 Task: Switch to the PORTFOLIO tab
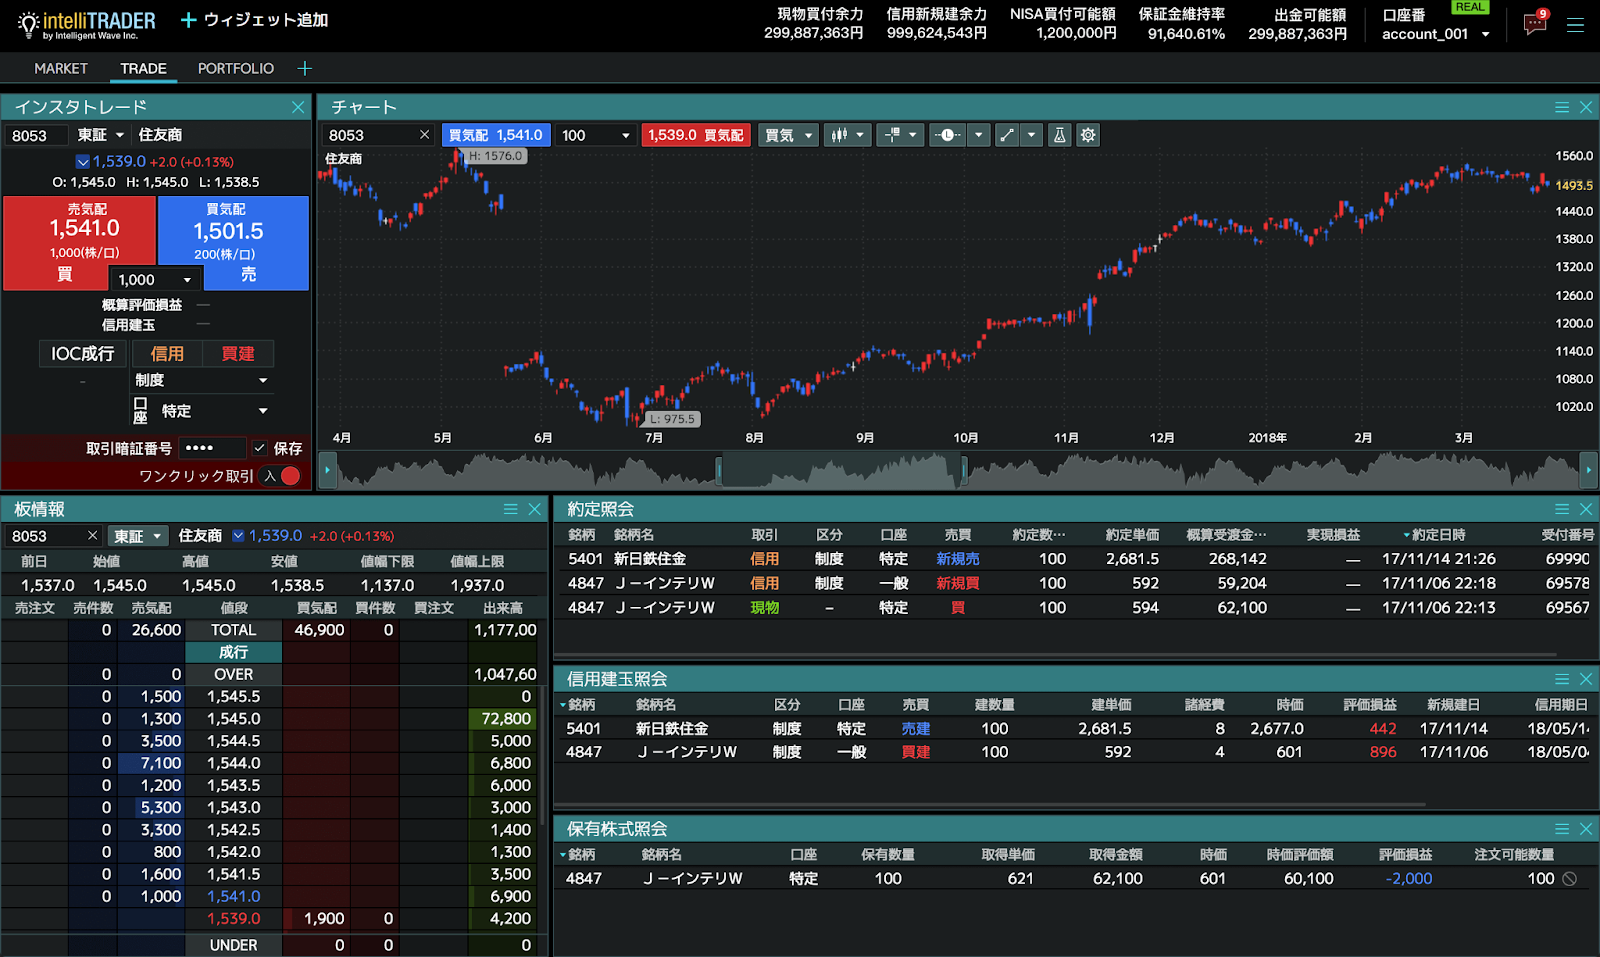pos(236,68)
